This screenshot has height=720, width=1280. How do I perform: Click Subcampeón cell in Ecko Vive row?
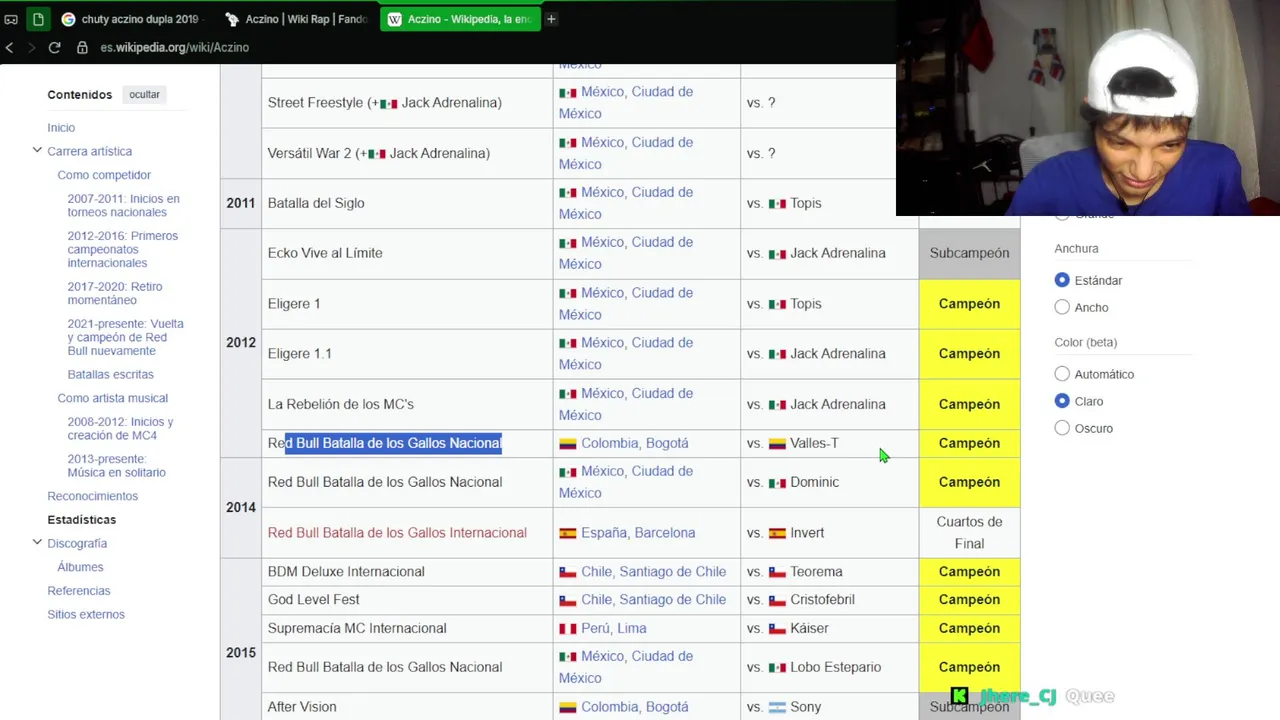[x=969, y=253]
